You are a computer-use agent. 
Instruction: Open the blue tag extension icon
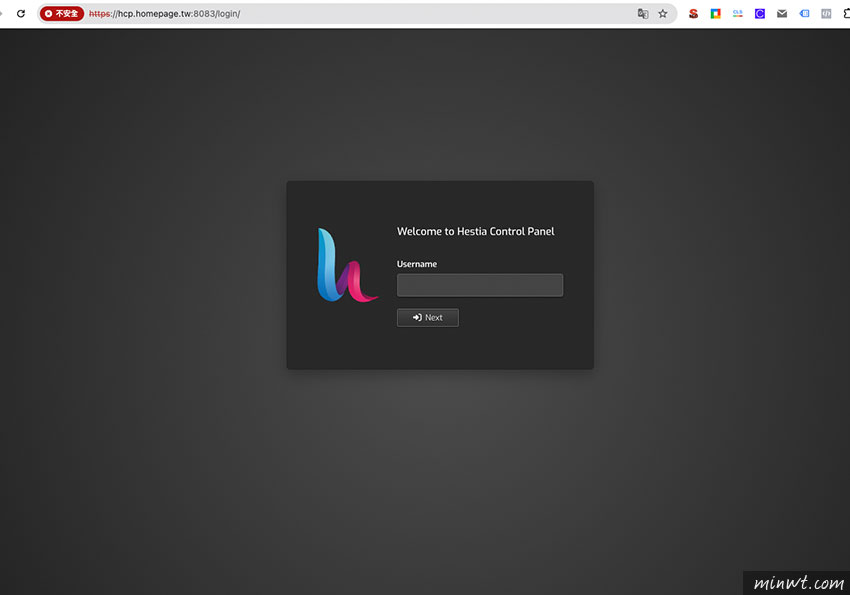click(x=804, y=14)
